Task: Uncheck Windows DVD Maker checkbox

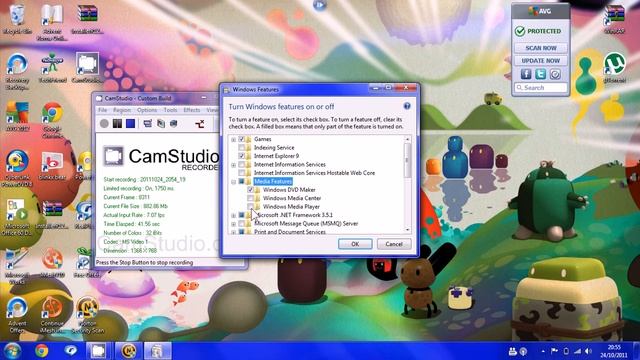Action: pyautogui.click(x=251, y=190)
